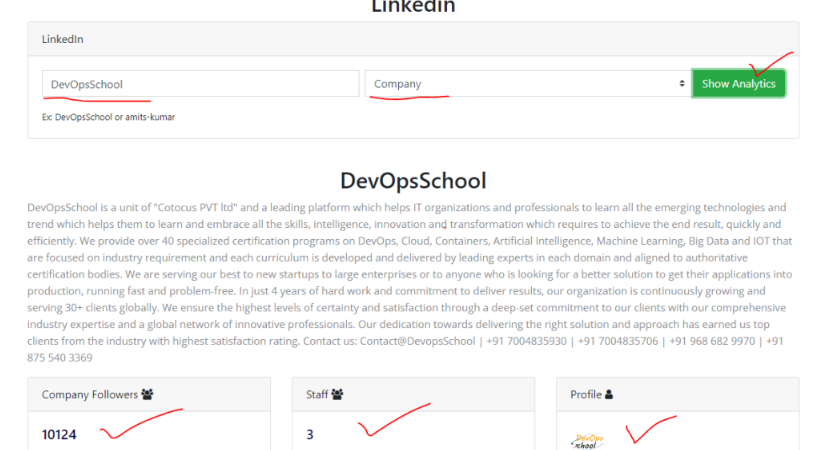The image size is (814, 450).
Task: Click the company description paragraph
Action: tap(410, 282)
